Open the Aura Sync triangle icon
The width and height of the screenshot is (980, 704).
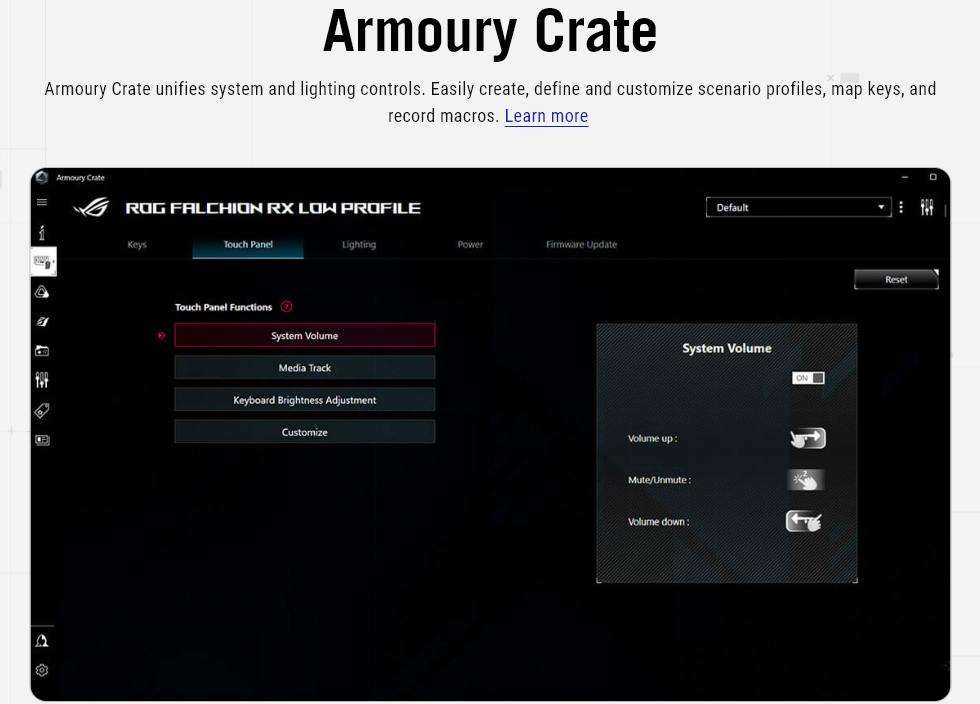coord(42,292)
